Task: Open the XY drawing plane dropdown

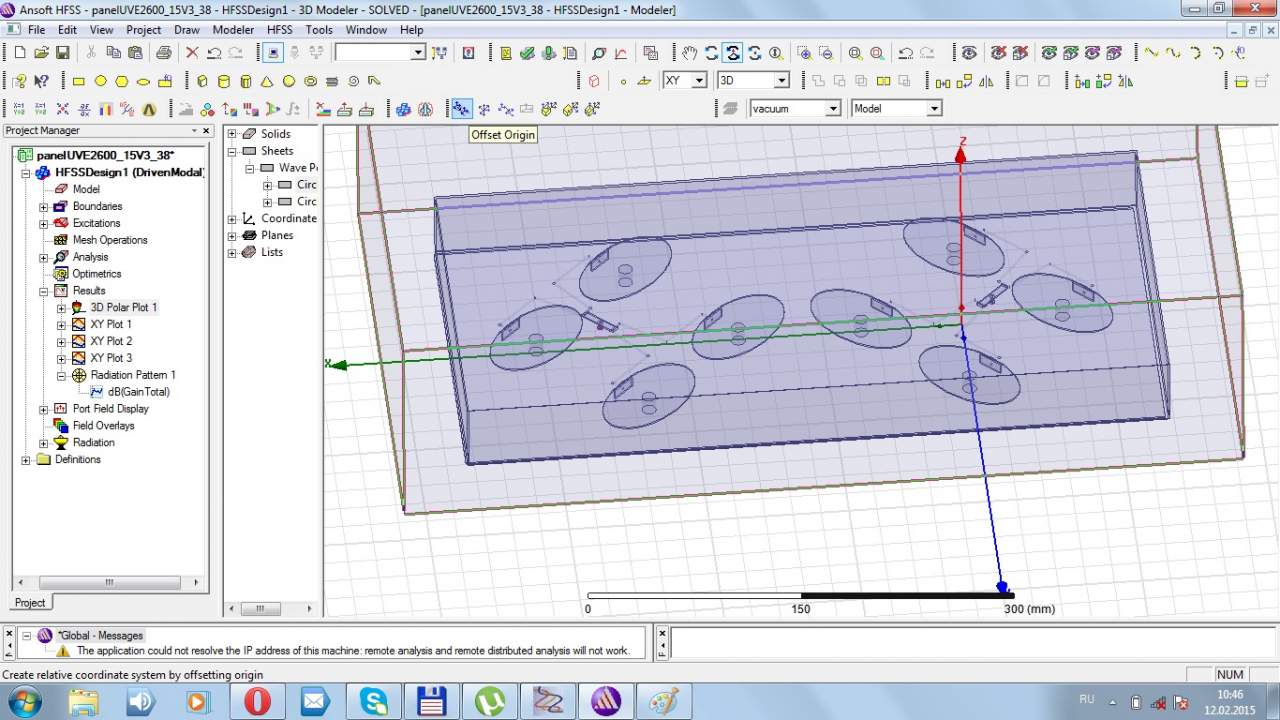Action: point(699,81)
